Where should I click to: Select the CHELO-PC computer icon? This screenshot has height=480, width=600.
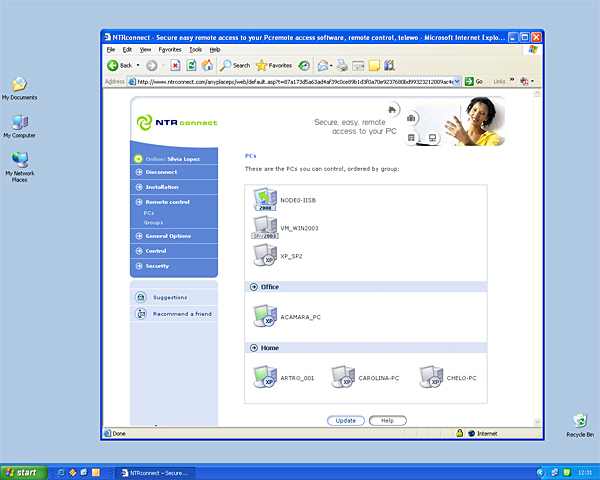coord(431,377)
